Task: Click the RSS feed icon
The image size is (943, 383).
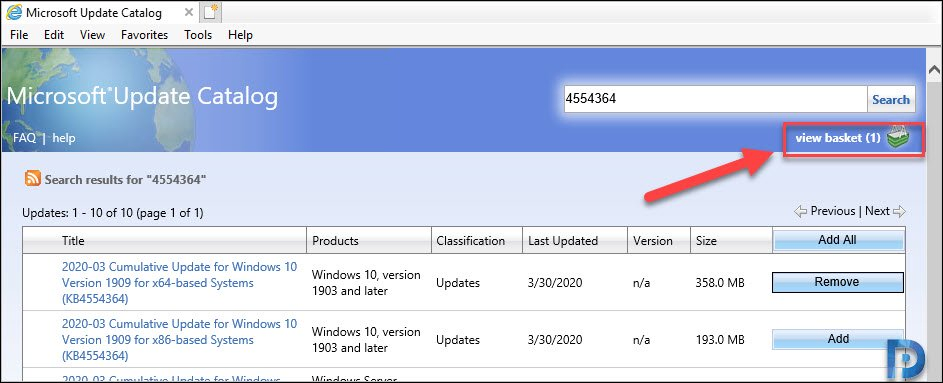Action: (x=32, y=179)
